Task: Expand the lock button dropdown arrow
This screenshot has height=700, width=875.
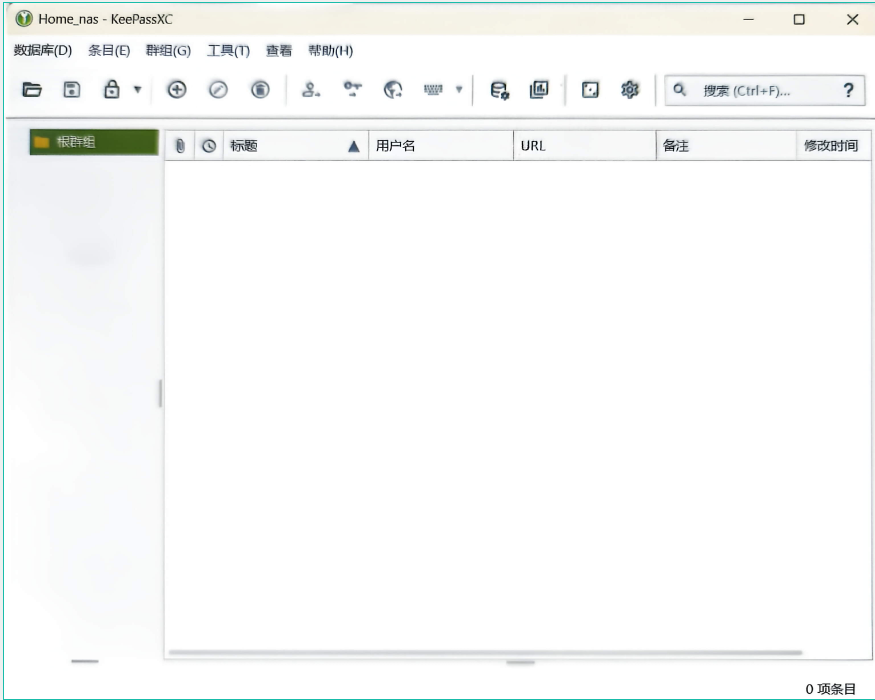Action: pos(137,91)
